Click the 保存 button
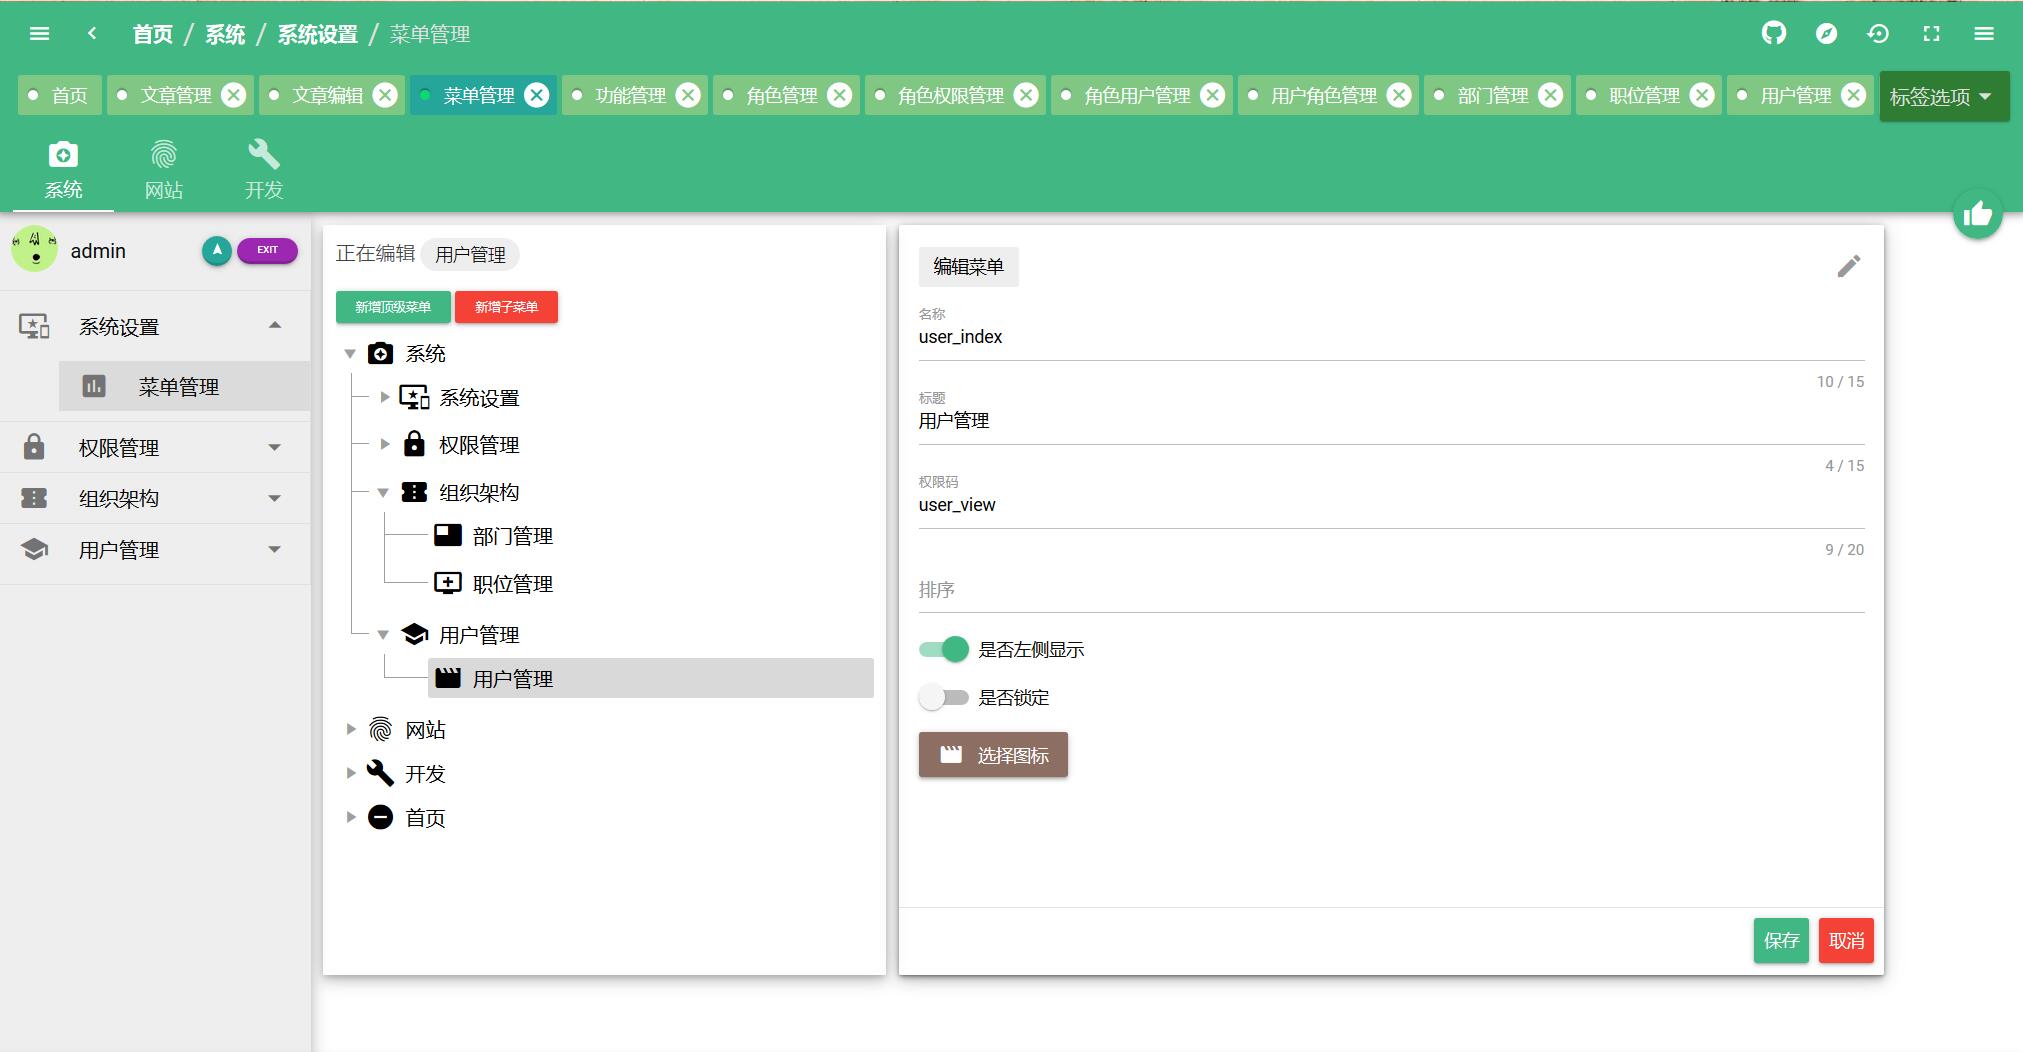Viewport: 2023px width, 1052px height. click(x=1781, y=940)
